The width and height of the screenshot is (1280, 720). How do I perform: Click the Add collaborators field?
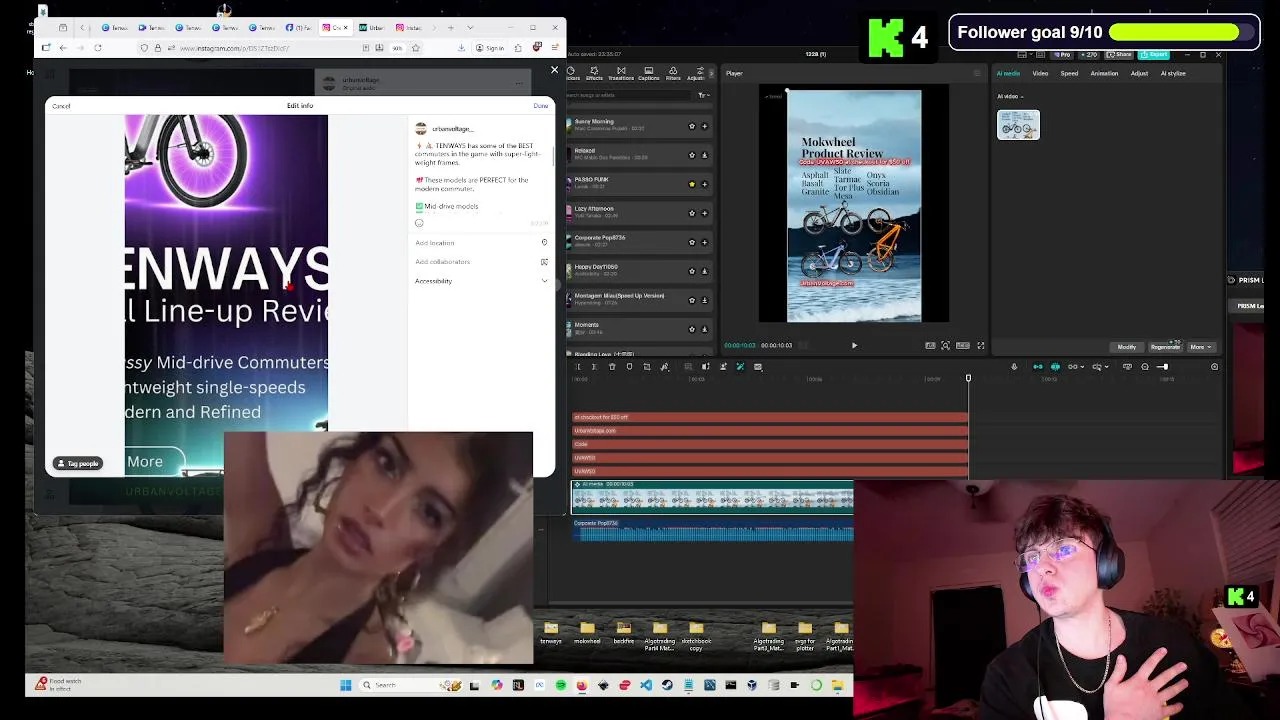[481, 262]
